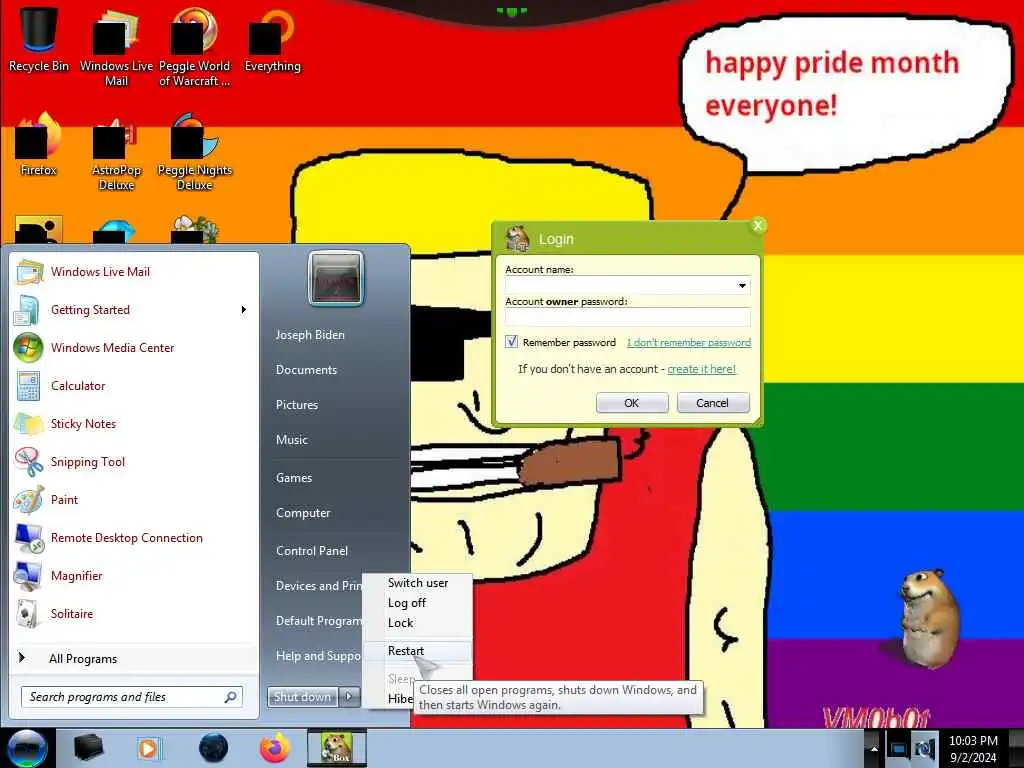Screen dimensions: 1024x768
Task: Open the Everything desktop icon
Action: 272,39
